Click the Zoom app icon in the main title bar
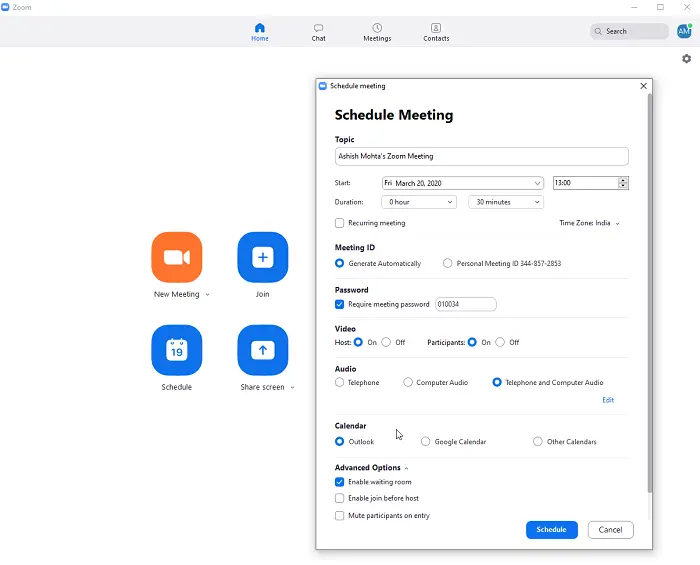This screenshot has width=700, height=565. point(5,7)
